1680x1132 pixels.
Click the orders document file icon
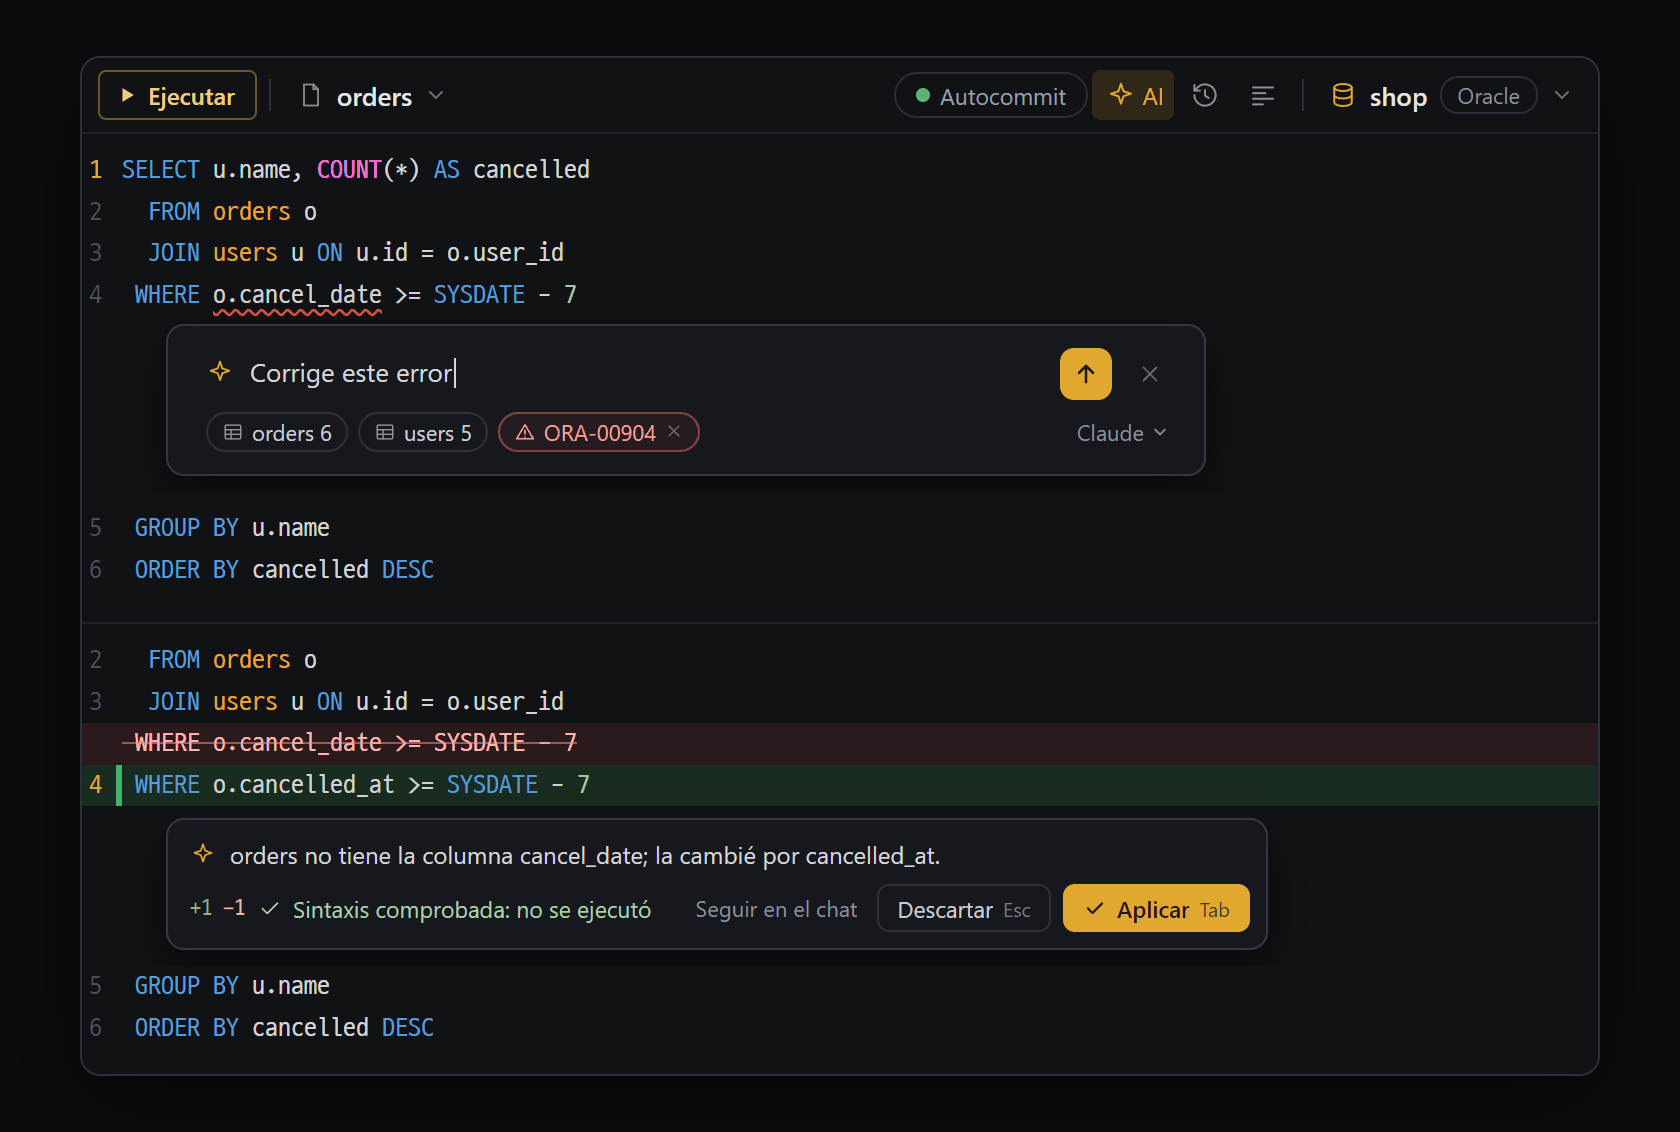click(x=311, y=96)
